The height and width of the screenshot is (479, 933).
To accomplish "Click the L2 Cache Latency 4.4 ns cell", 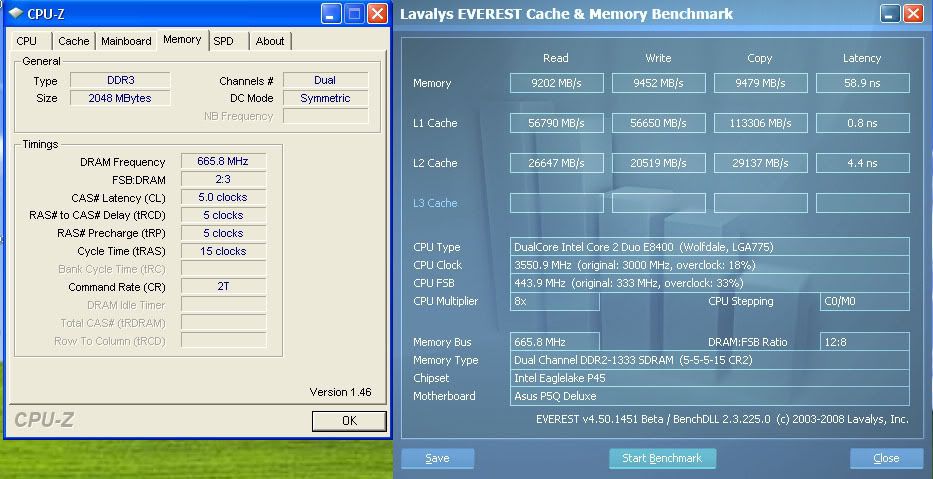I will point(863,163).
